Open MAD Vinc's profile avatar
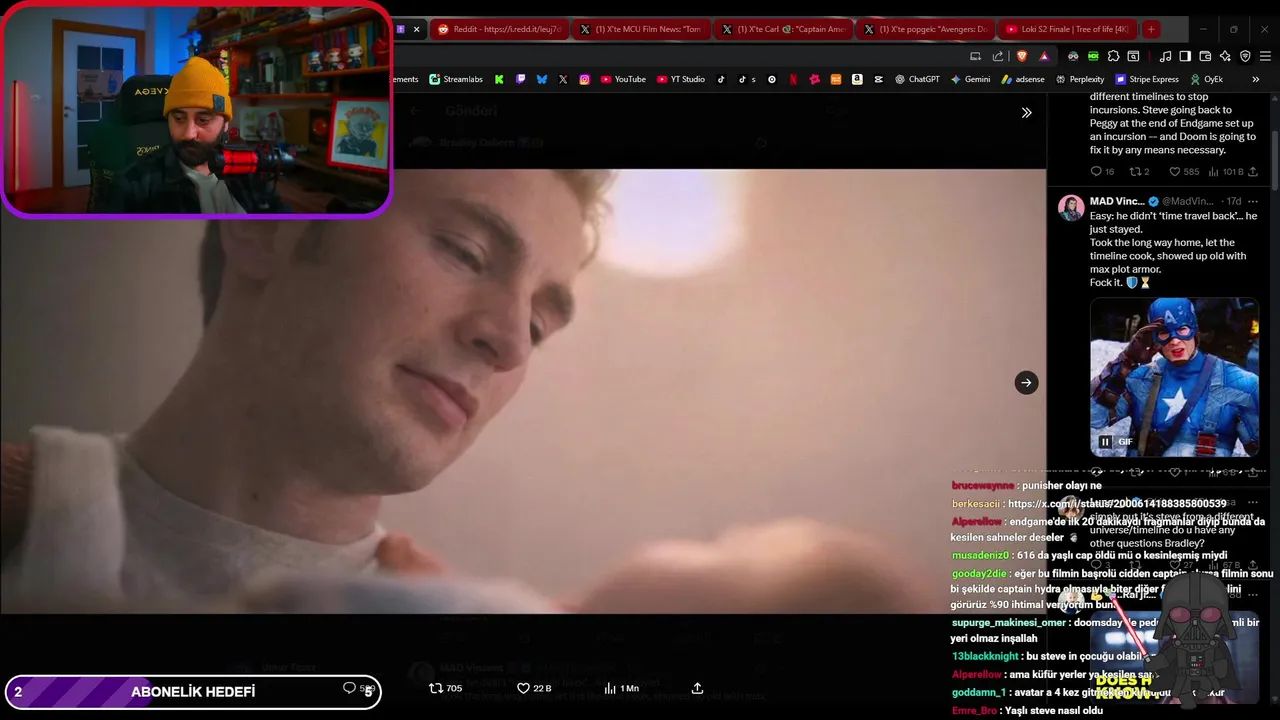The image size is (1280, 720). pyautogui.click(x=1071, y=208)
